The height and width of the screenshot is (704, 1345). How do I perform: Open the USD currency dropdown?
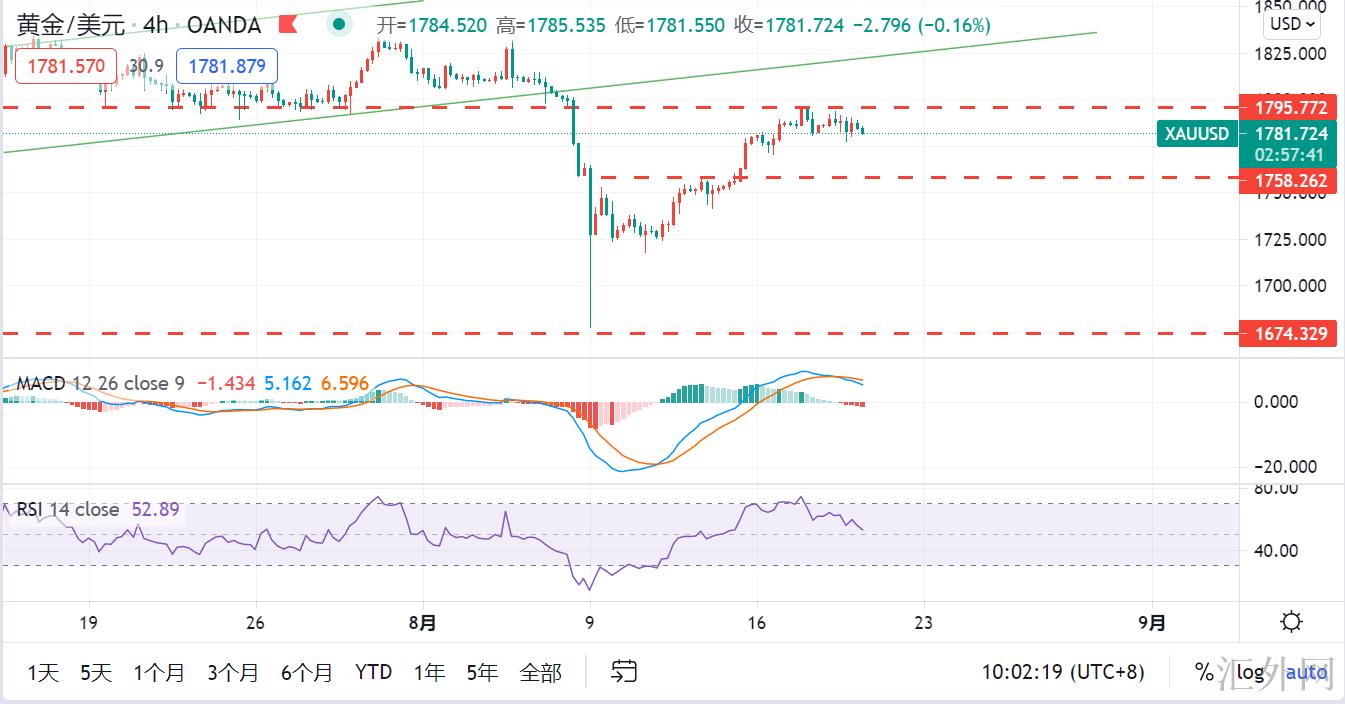[x=1290, y=24]
